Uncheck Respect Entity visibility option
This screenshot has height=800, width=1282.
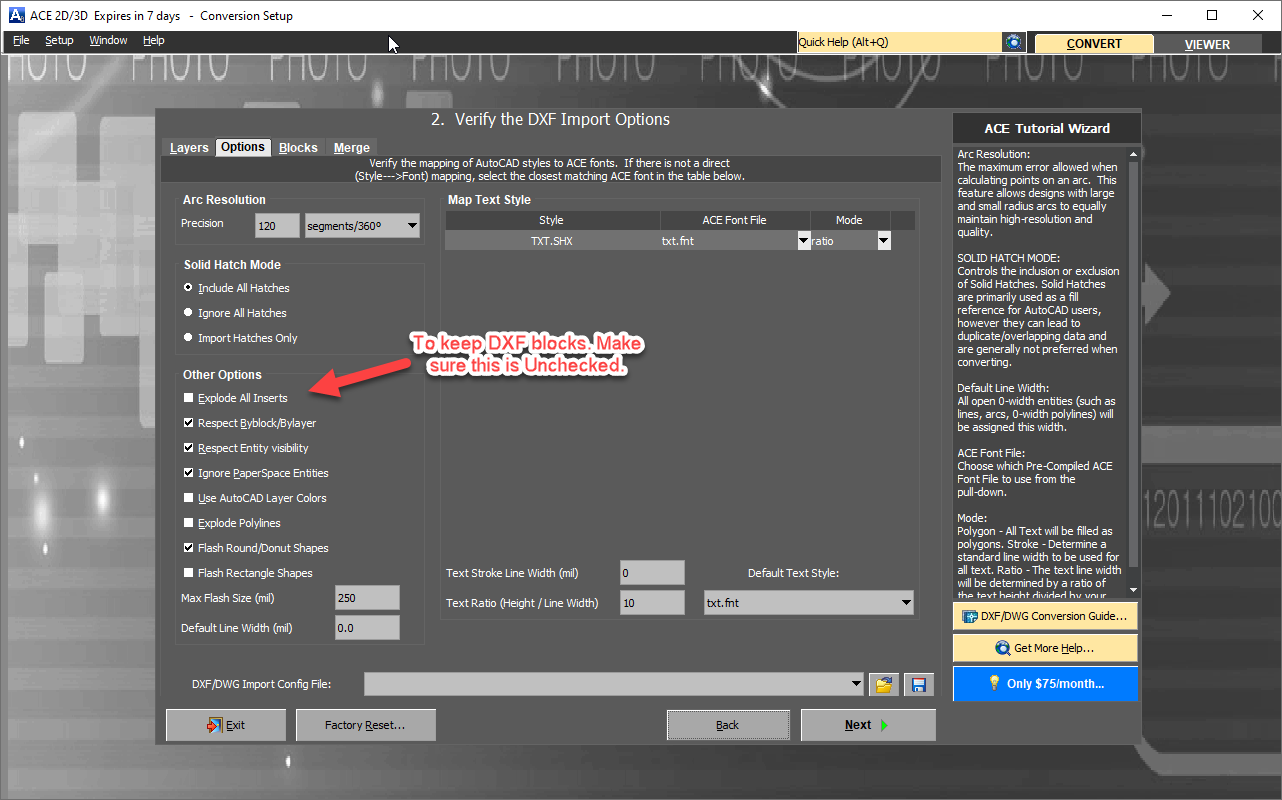(189, 448)
